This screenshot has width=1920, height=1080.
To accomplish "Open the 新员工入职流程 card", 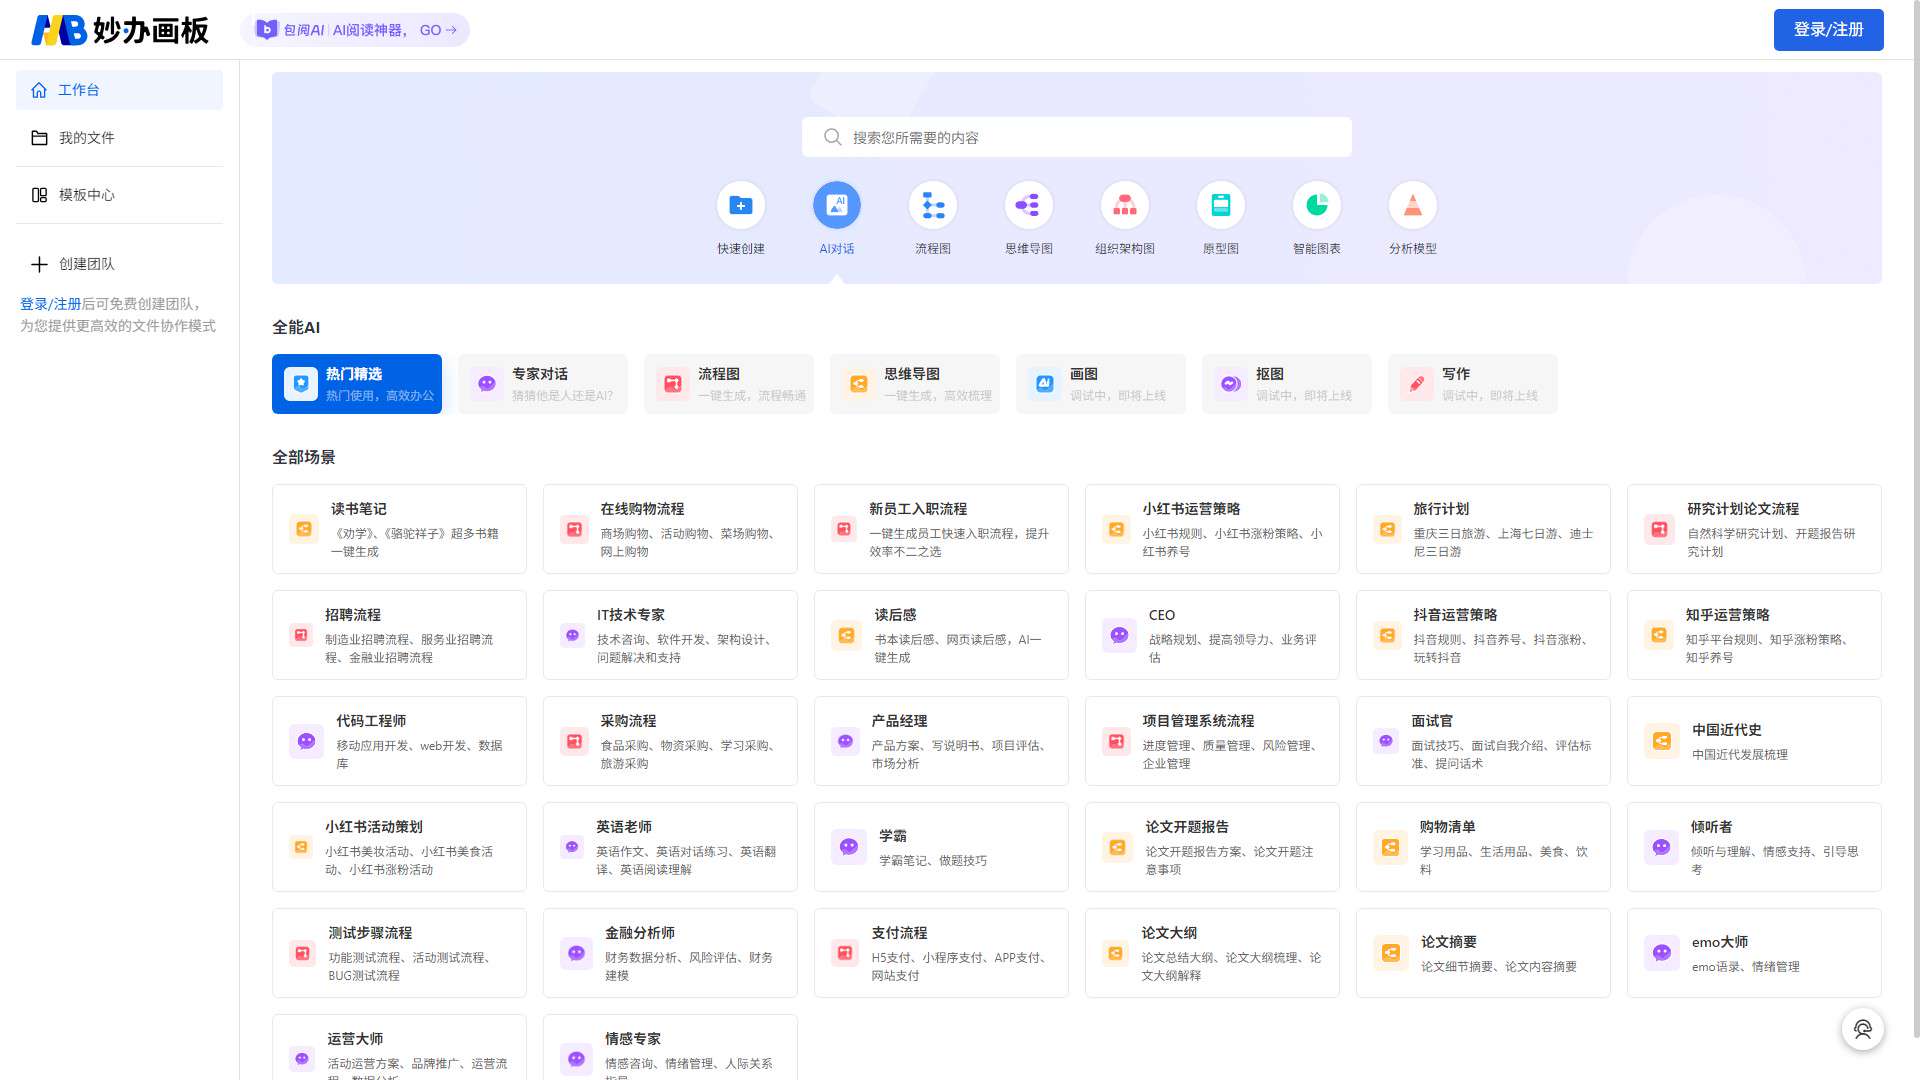I will click(941, 529).
